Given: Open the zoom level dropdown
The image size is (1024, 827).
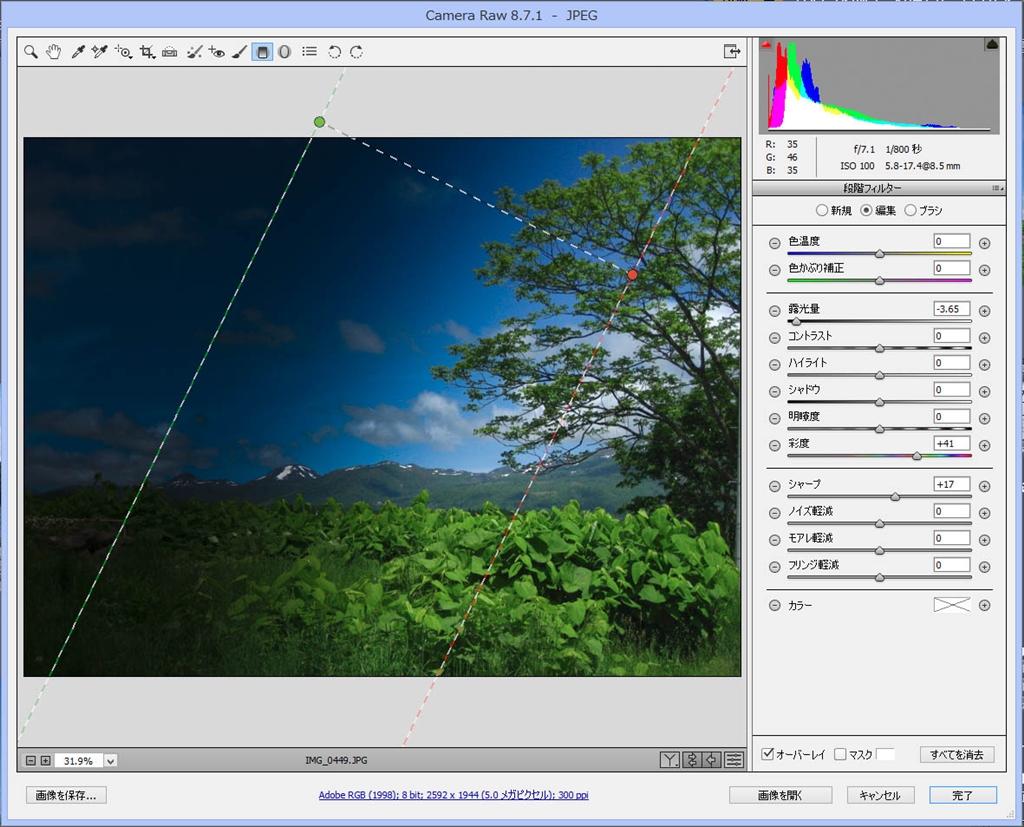Looking at the screenshot, I should [110, 761].
